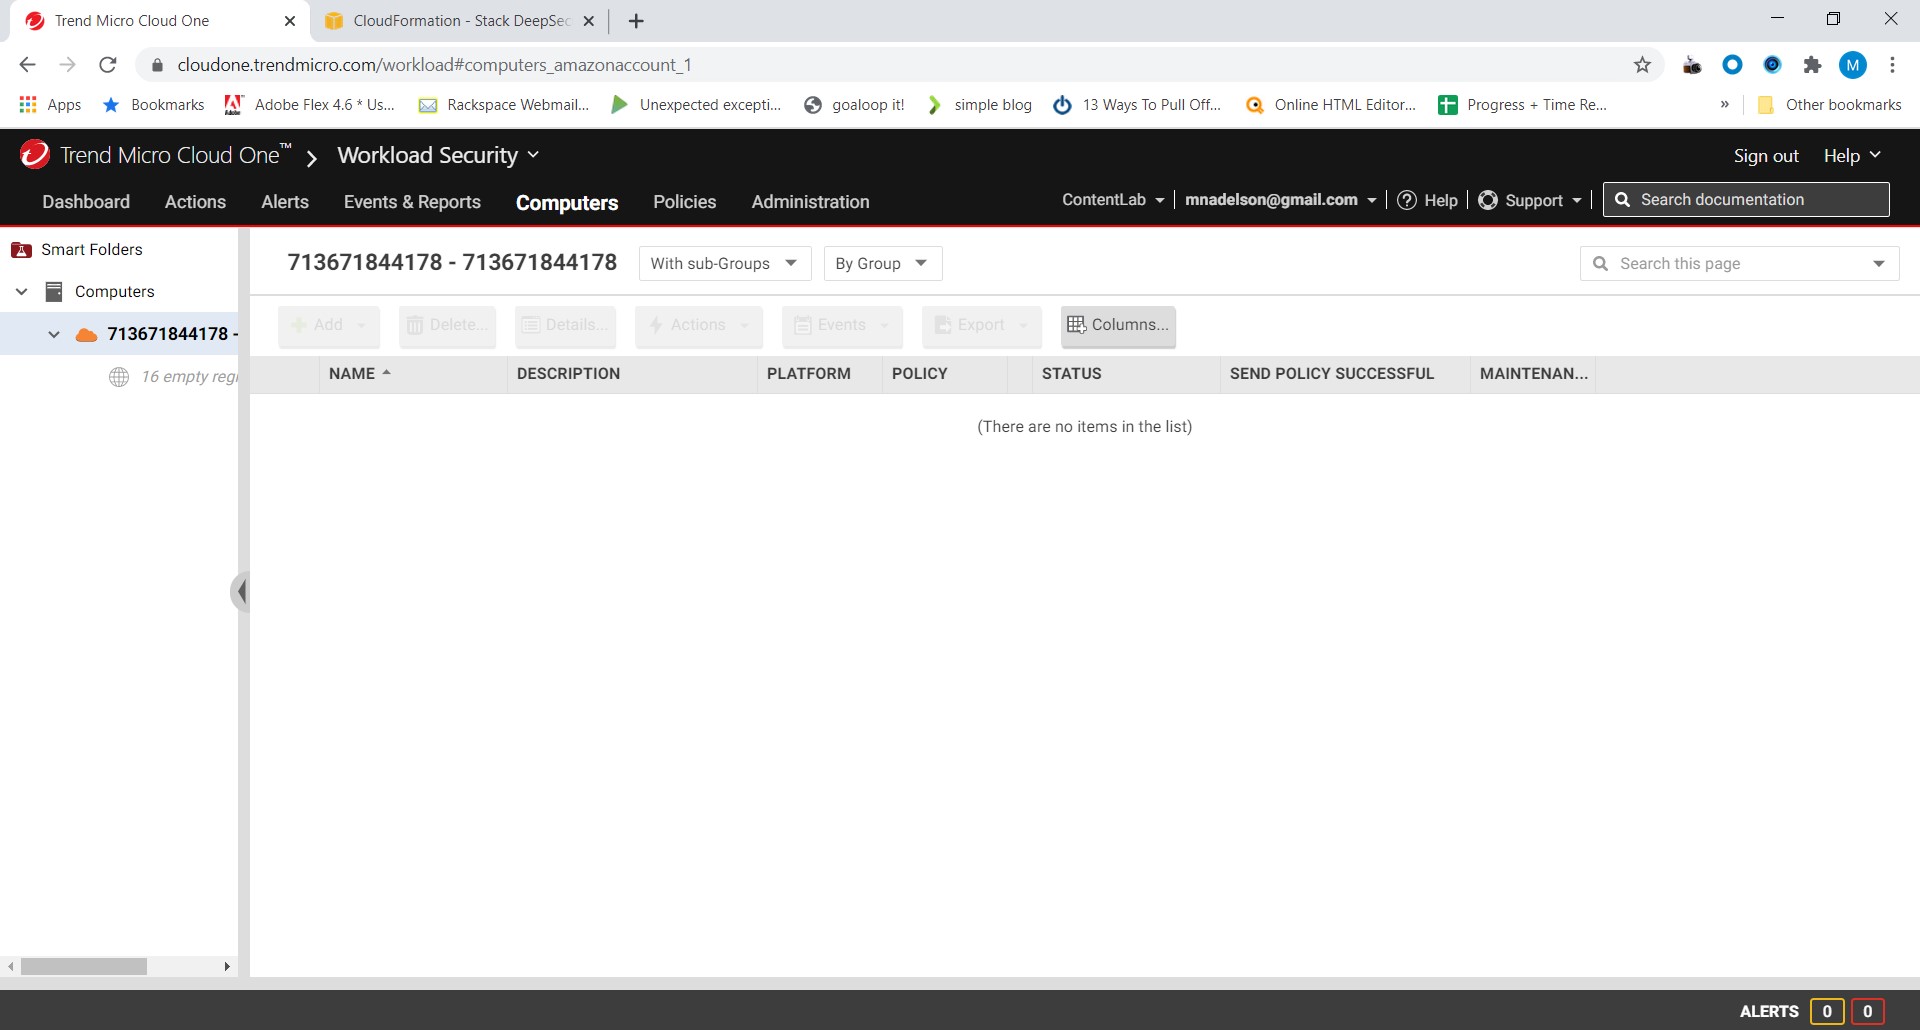The width and height of the screenshot is (1920, 1030).
Task: Open the Columns chooser button
Action: 1118,325
